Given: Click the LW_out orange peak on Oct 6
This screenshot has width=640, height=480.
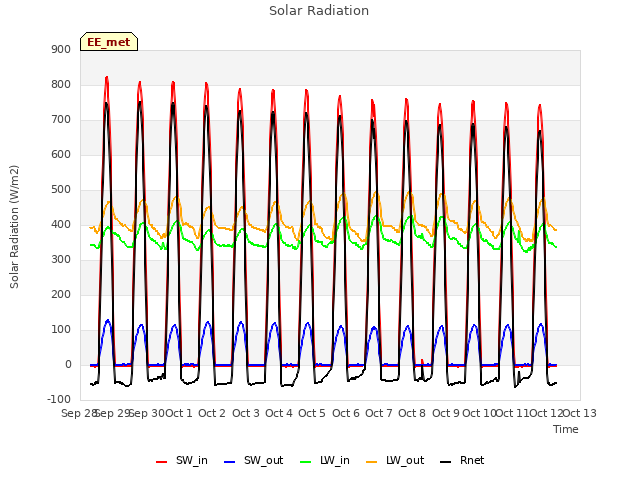Looking at the screenshot, I should 345,193.
